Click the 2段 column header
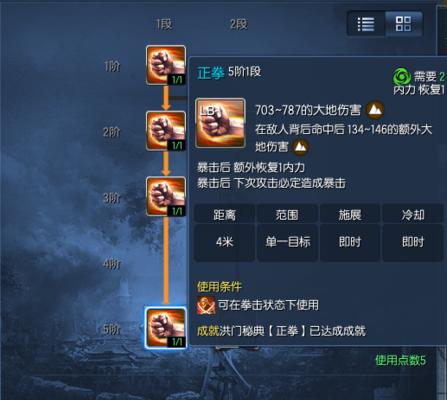This screenshot has height=400, width=447. coord(239,24)
